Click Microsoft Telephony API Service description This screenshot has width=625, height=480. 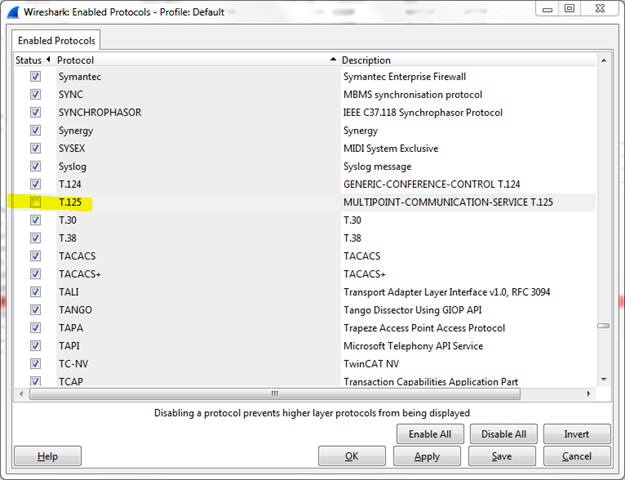click(x=413, y=346)
